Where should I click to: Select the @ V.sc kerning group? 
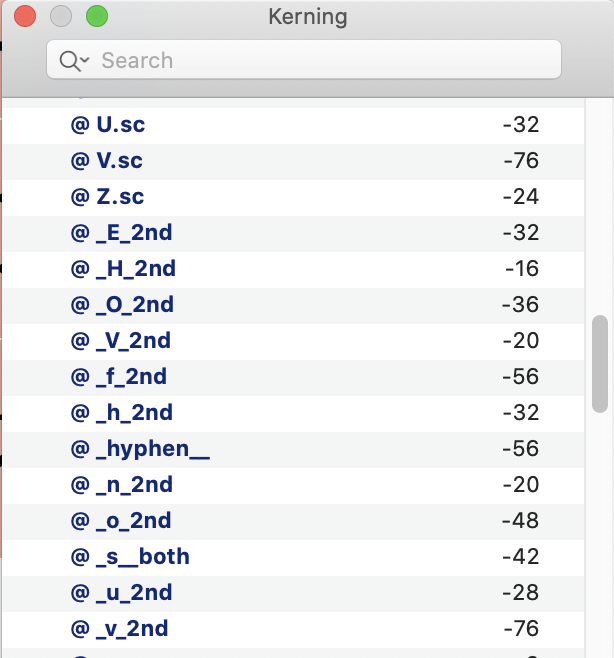(x=293, y=162)
